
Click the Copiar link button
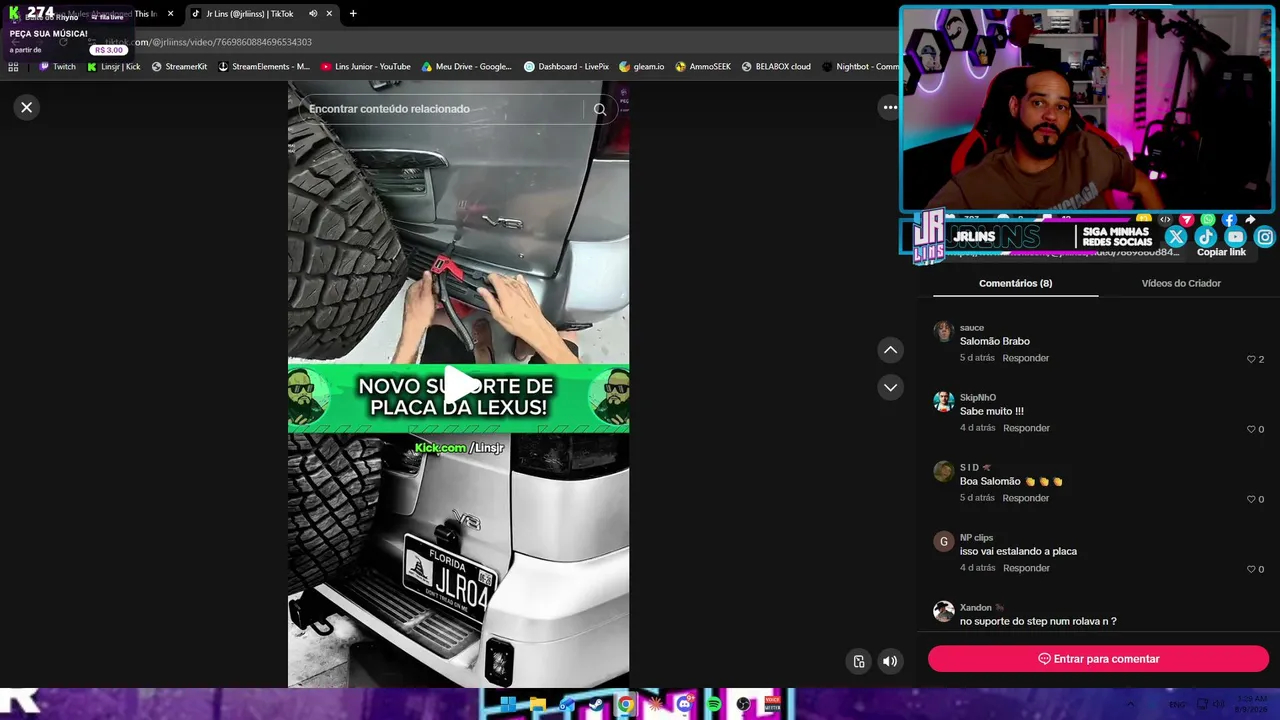click(1221, 252)
